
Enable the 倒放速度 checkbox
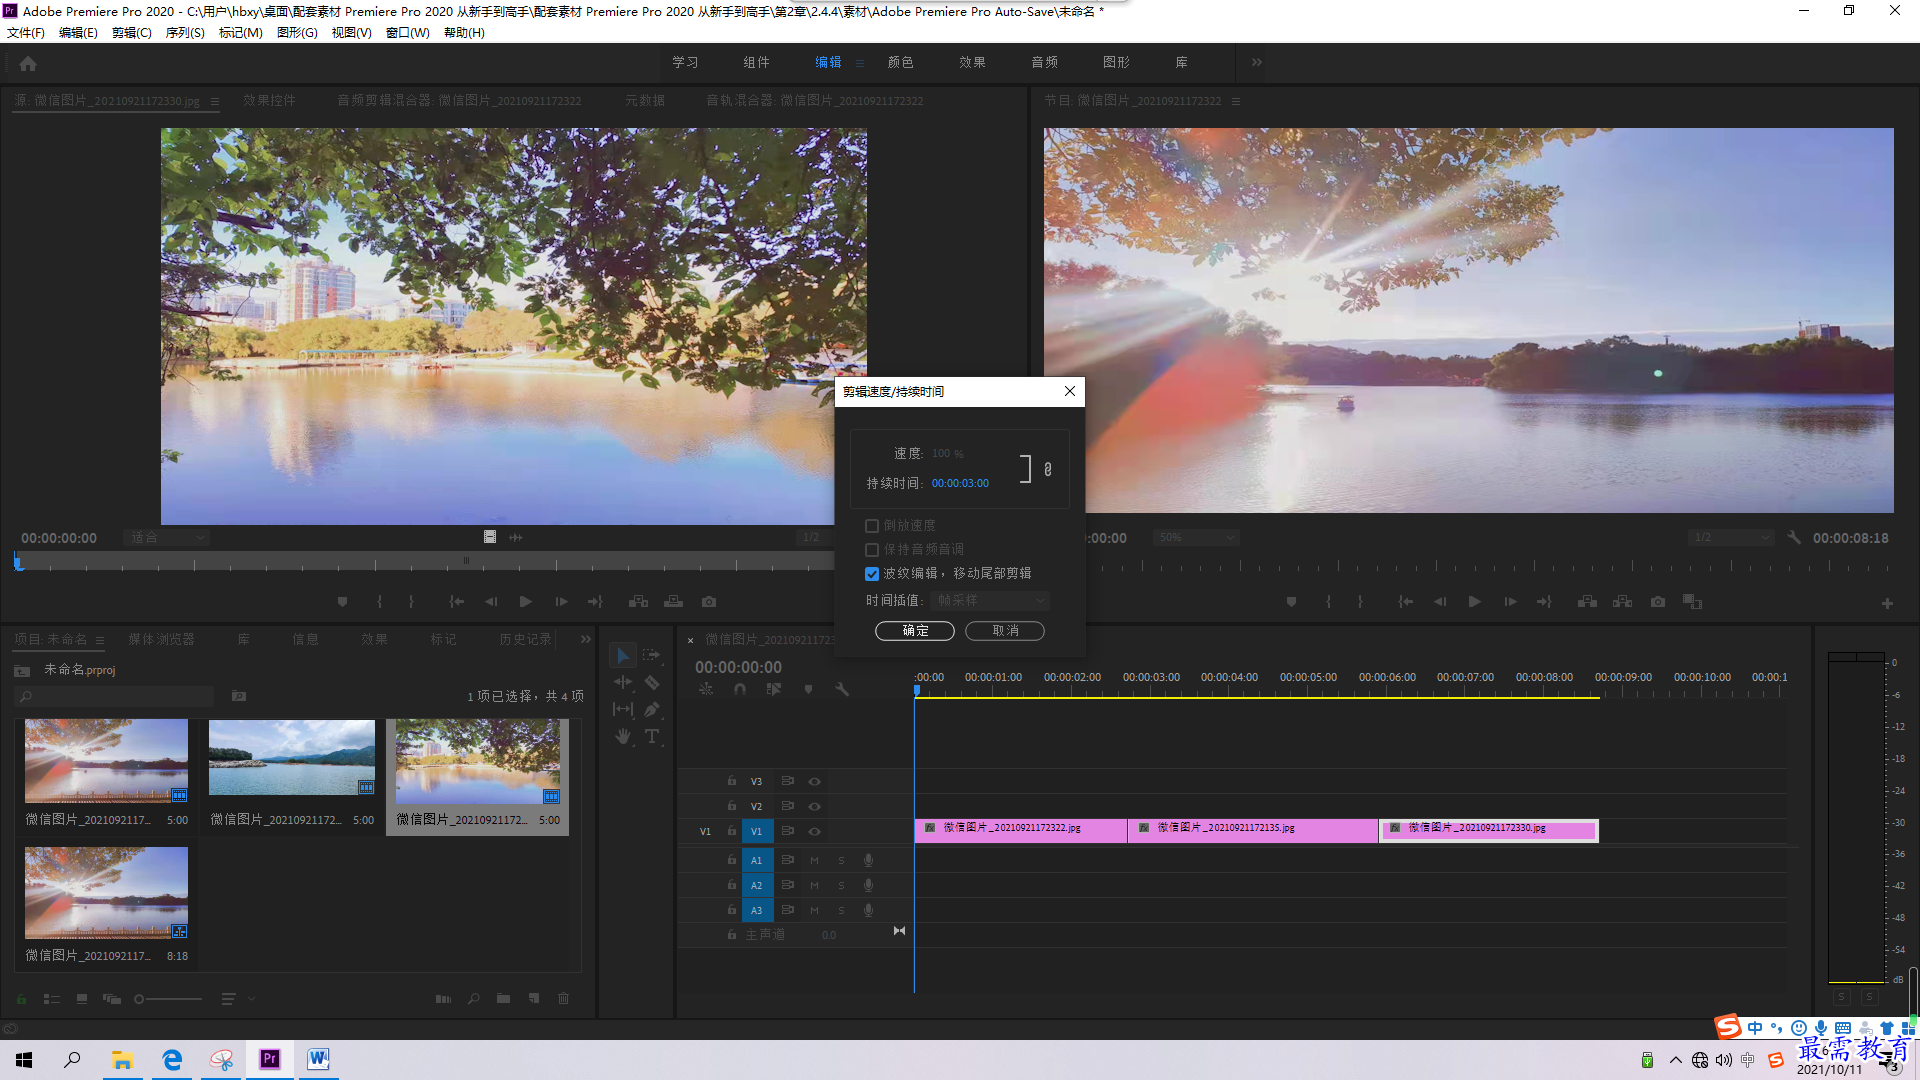tap(872, 526)
